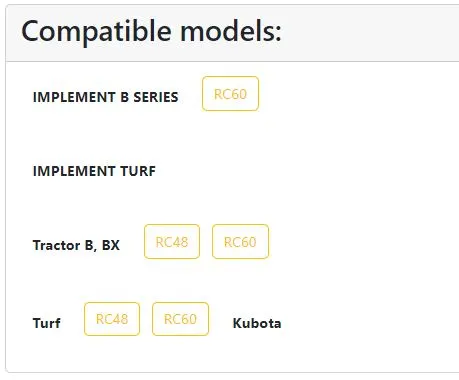
Task: Click the word SERIES in the first row
Action: pyautogui.click(x=156, y=97)
